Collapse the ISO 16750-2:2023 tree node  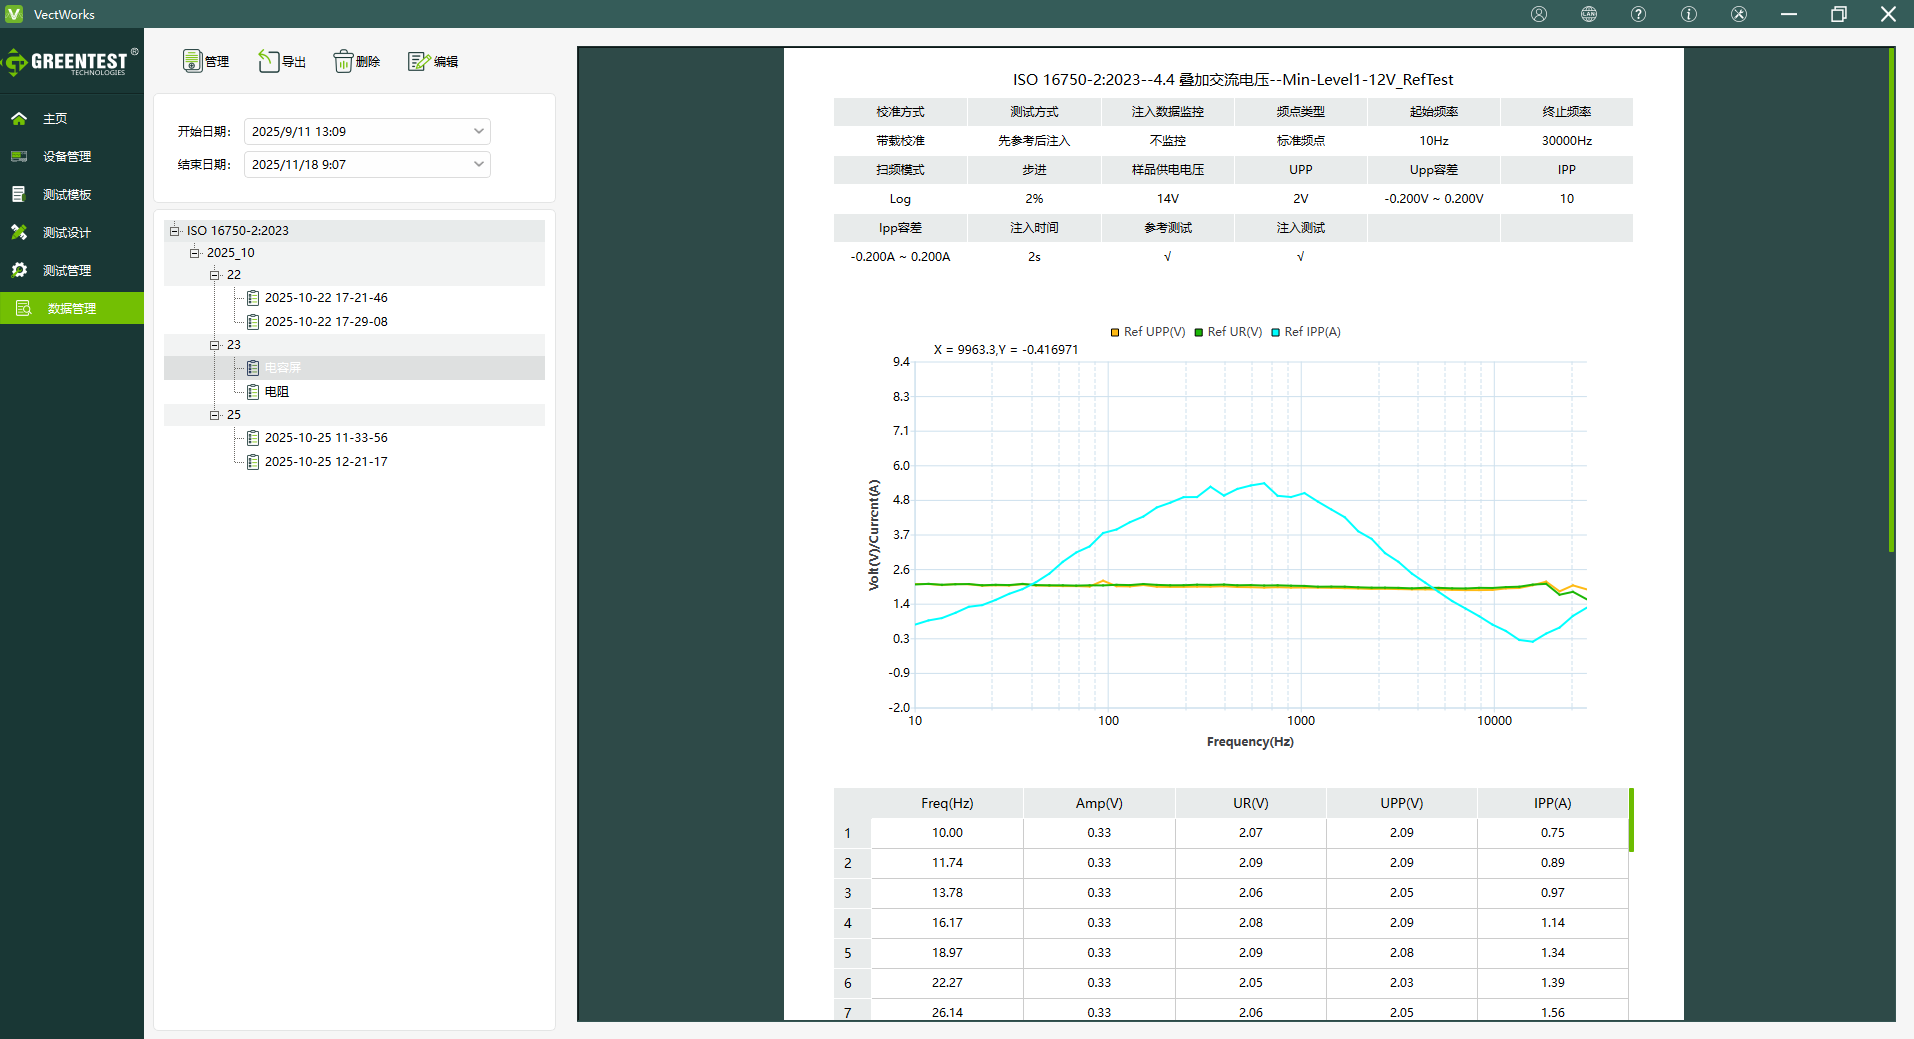pyautogui.click(x=174, y=231)
